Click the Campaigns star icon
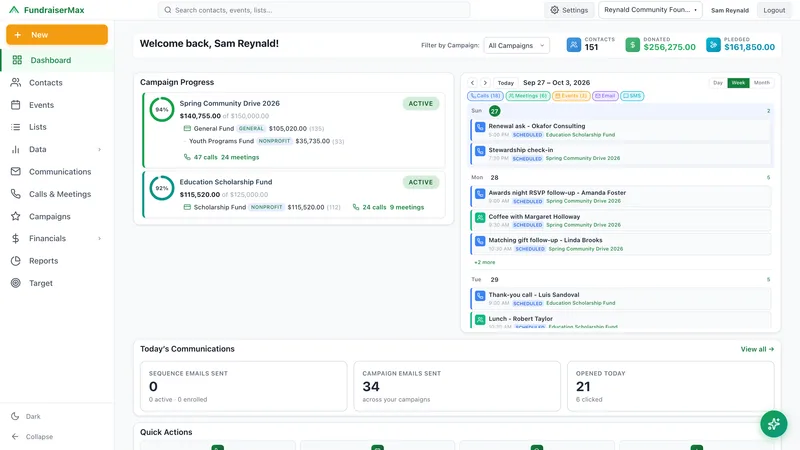800x450 pixels. 16,216
